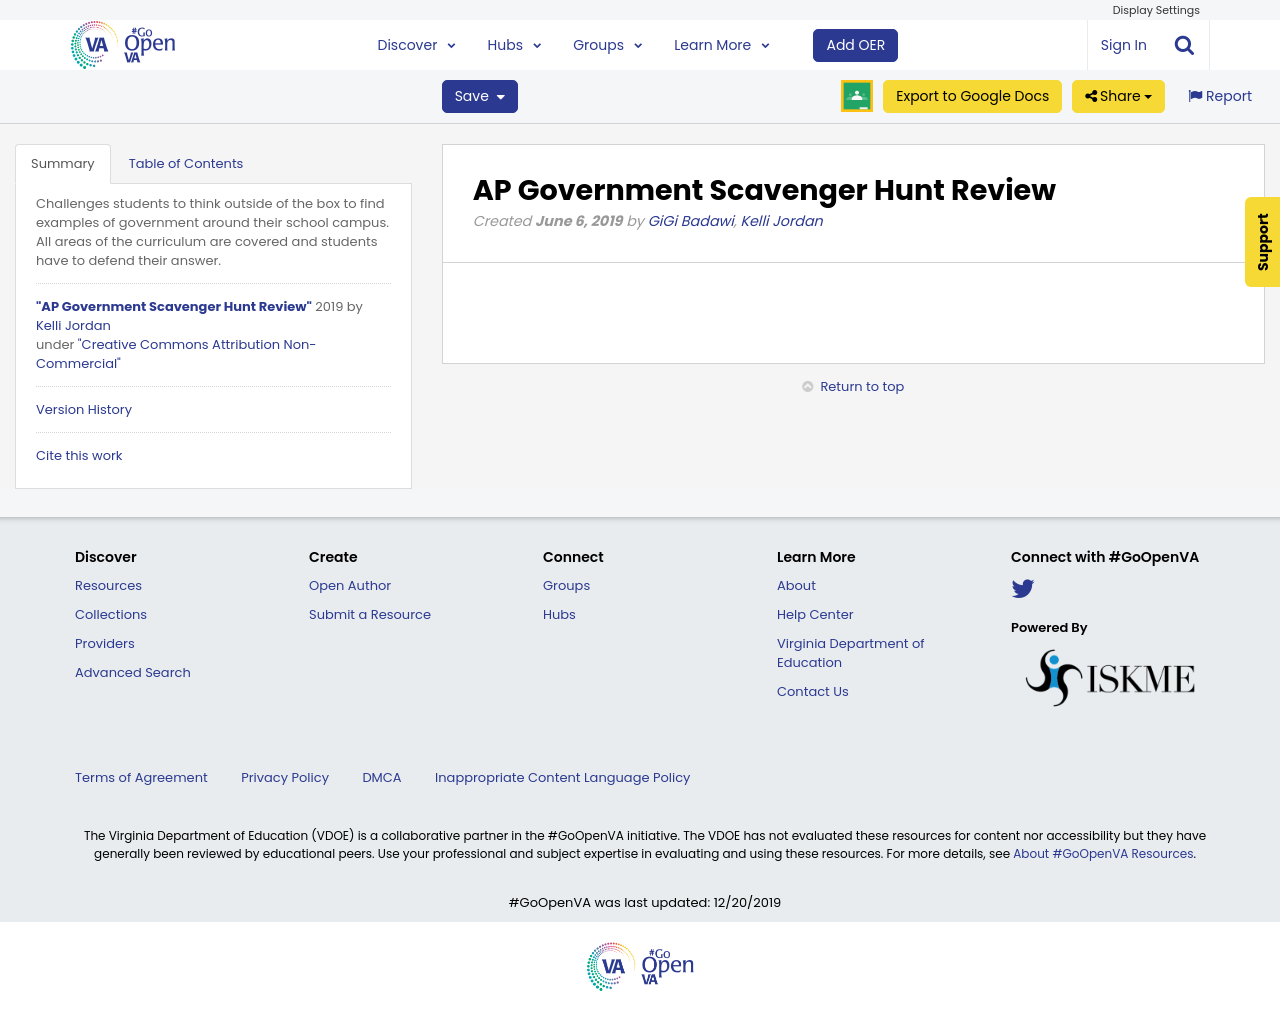This screenshot has width=1280, height=1024.
Task: Switch to the Table of Contents tab
Action: [186, 161]
